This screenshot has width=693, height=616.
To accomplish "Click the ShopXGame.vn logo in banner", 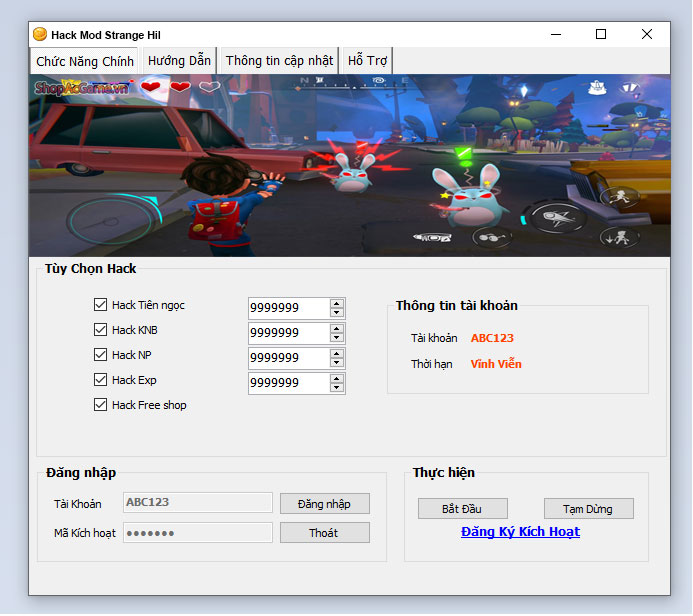I will point(82,88).
